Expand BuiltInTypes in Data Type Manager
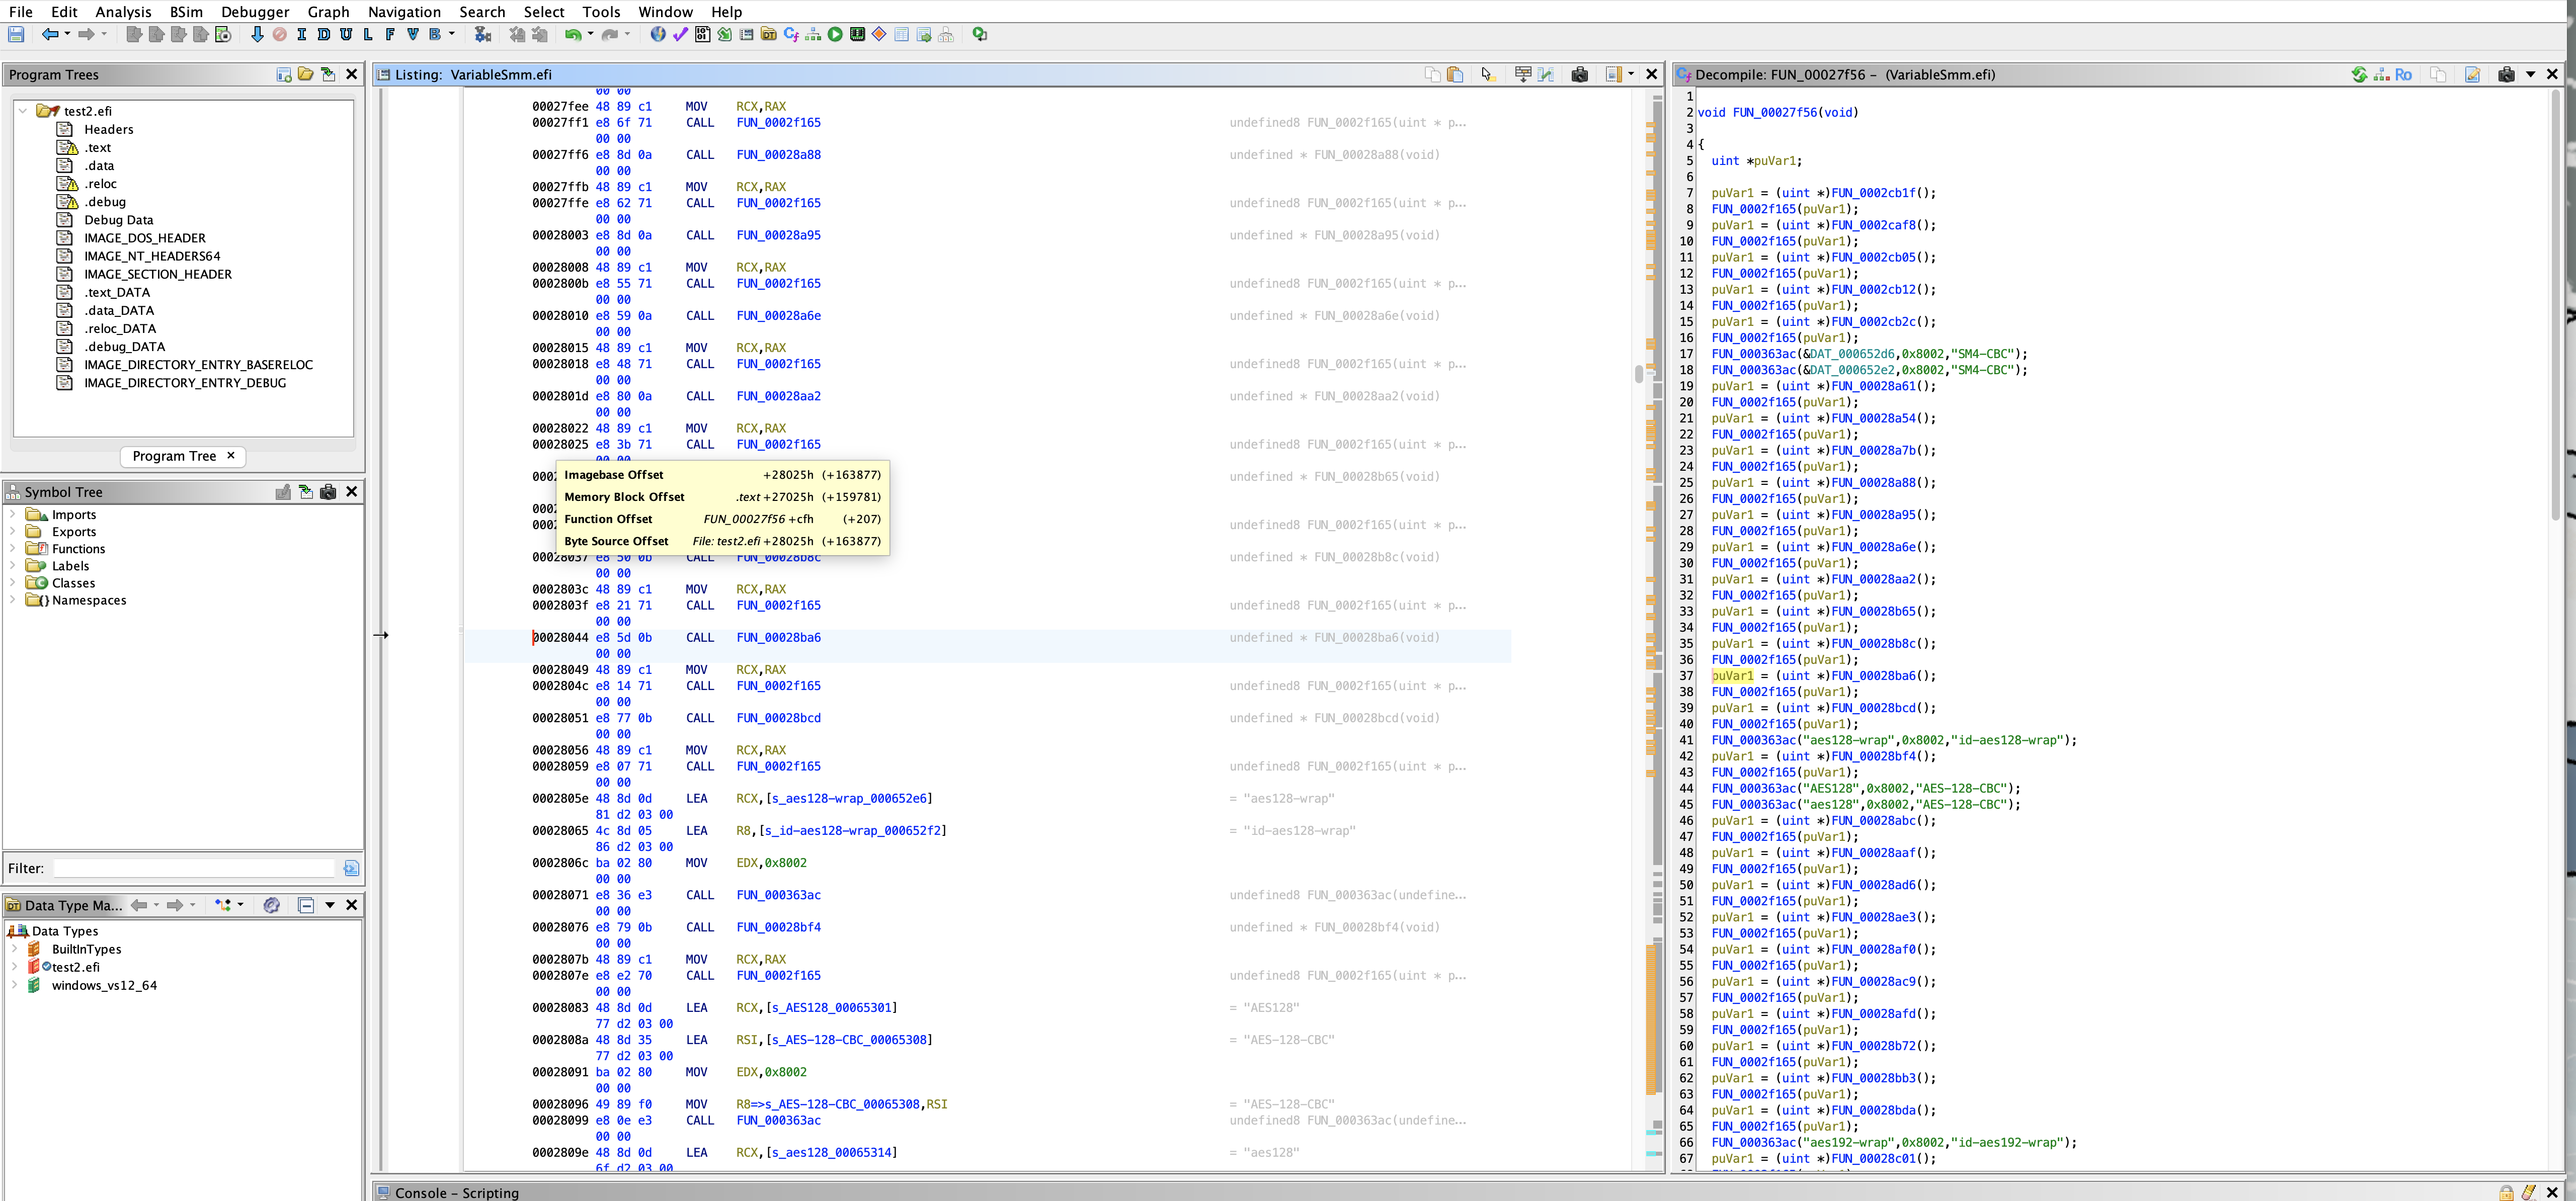This screenshot has width=2576, height=1201. pos(14,949)
